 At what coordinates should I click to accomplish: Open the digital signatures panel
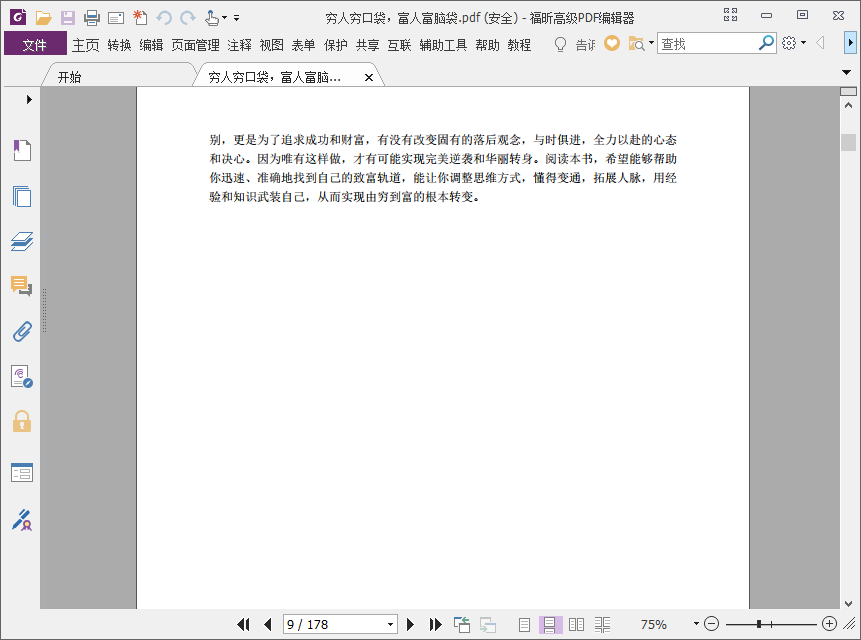[x=22, y=377]
